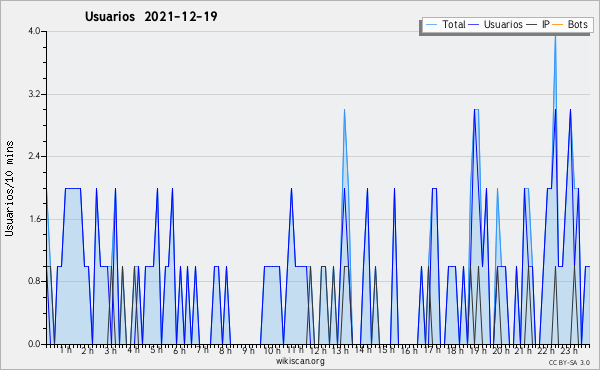Screen dimensions: 600x370
Task: Click the 19 h x-axis label
Action: click(x=478, y=350)
